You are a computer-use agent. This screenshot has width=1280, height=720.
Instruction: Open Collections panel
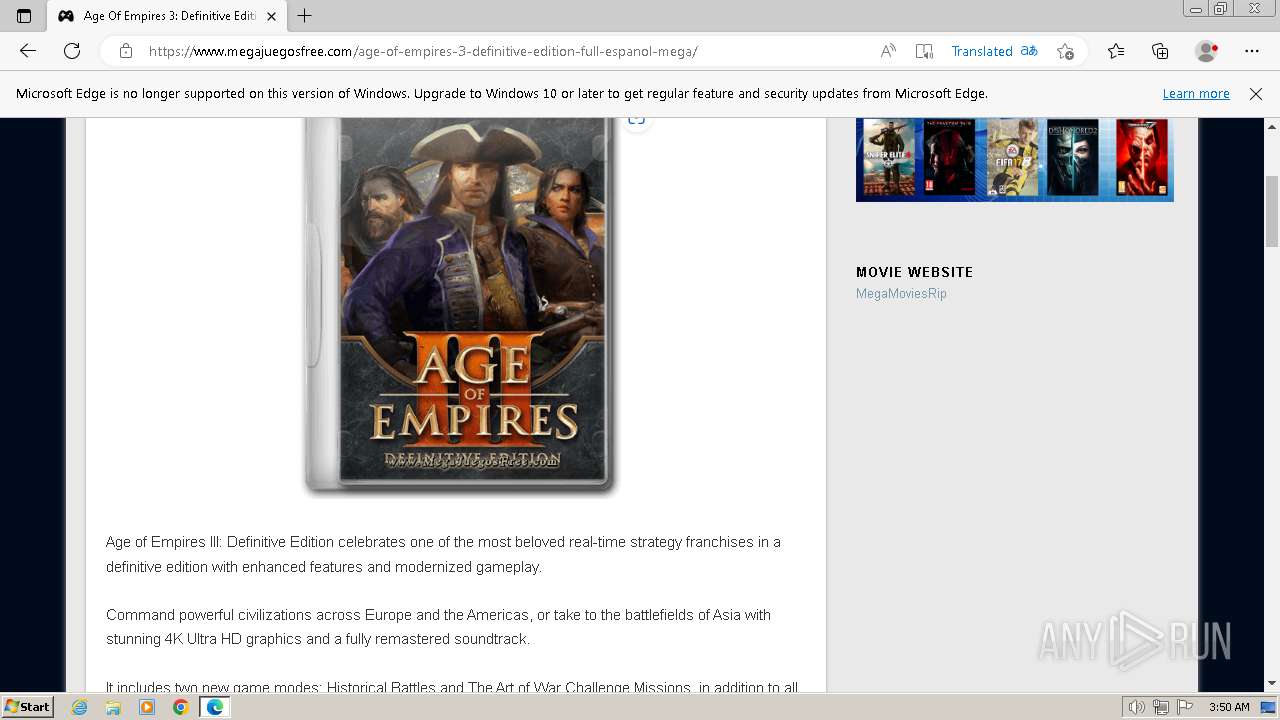click(x=1160, y=51)
